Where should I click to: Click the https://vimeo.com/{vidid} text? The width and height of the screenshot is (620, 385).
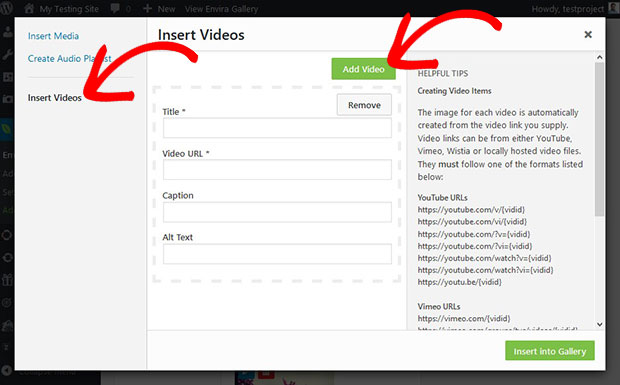[x=464, y=319]
